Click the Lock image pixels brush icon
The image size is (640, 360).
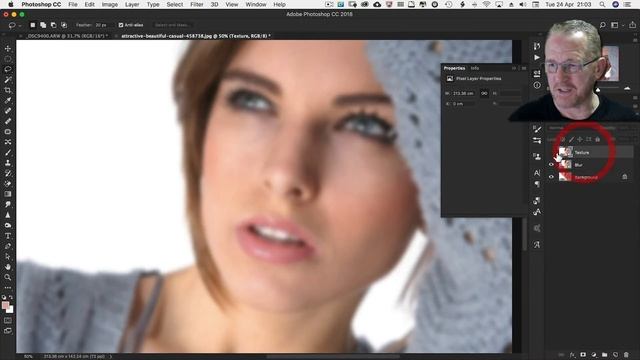click(x=571, y=139)
